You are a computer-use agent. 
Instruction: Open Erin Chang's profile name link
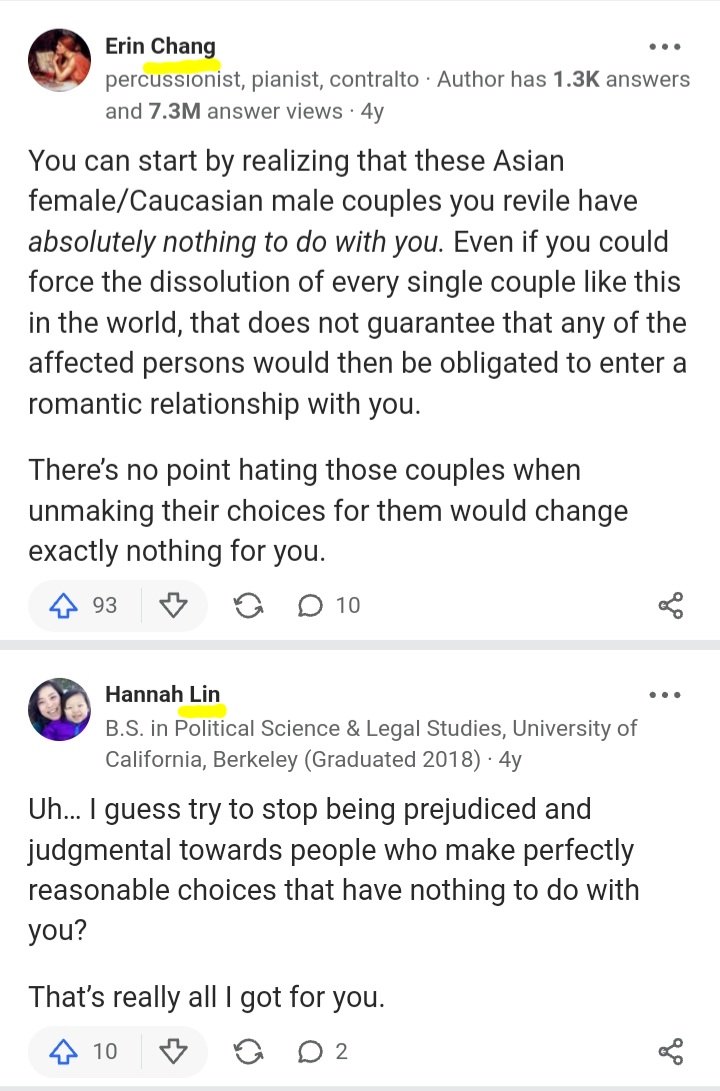(160, 46)
